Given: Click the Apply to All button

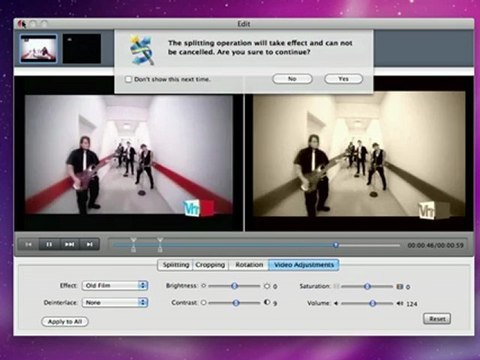Looking at the screenshot, I should click(x=65, y=322).
